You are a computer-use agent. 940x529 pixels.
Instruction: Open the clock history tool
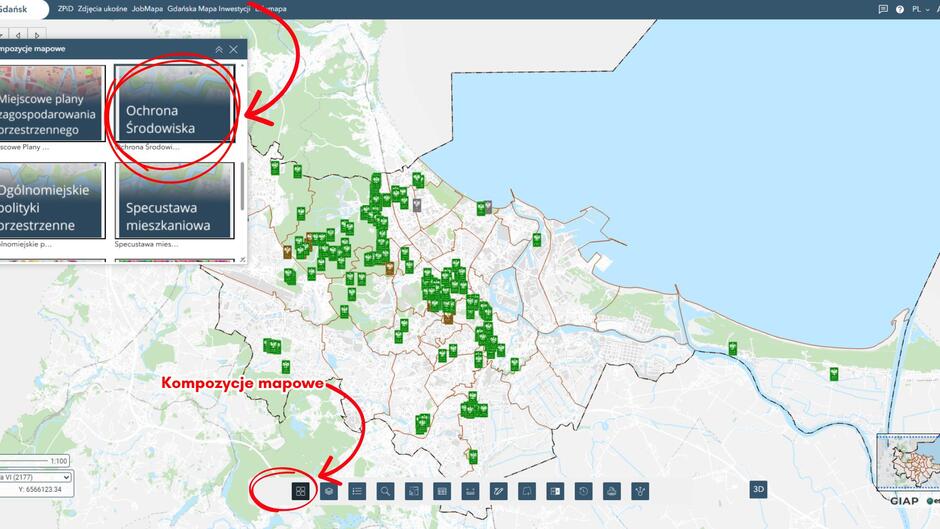[583, 491]
